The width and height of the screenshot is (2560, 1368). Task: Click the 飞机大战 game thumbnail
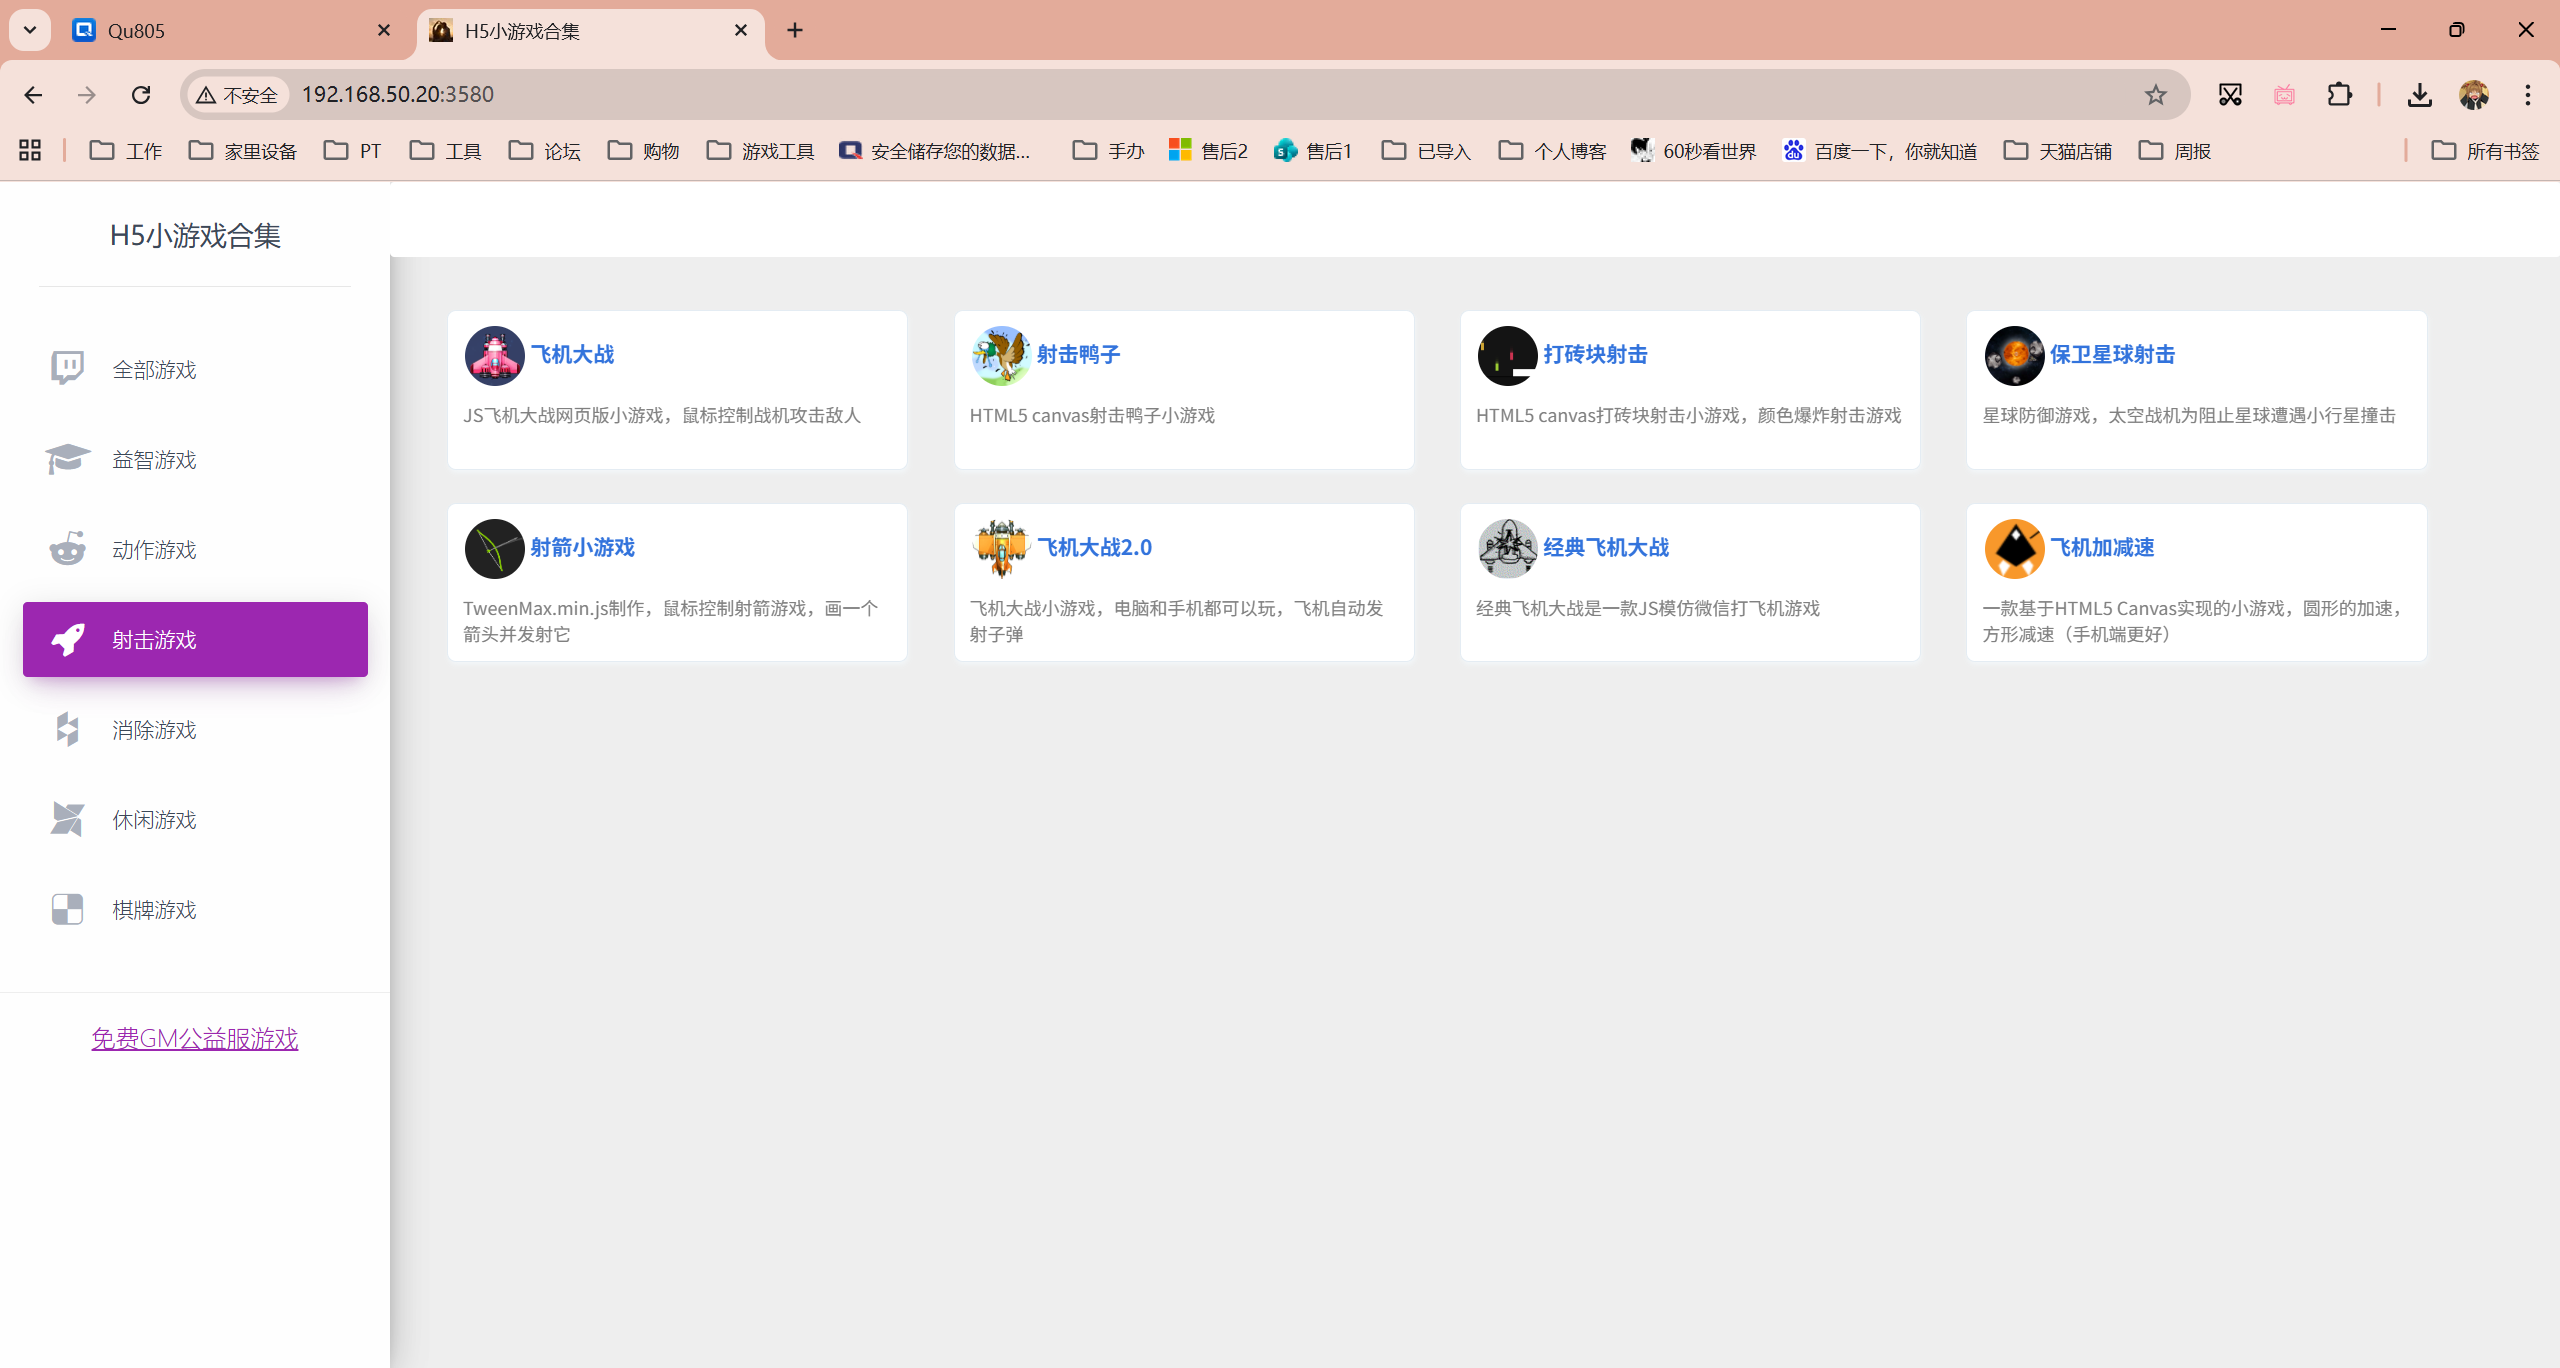494,355
